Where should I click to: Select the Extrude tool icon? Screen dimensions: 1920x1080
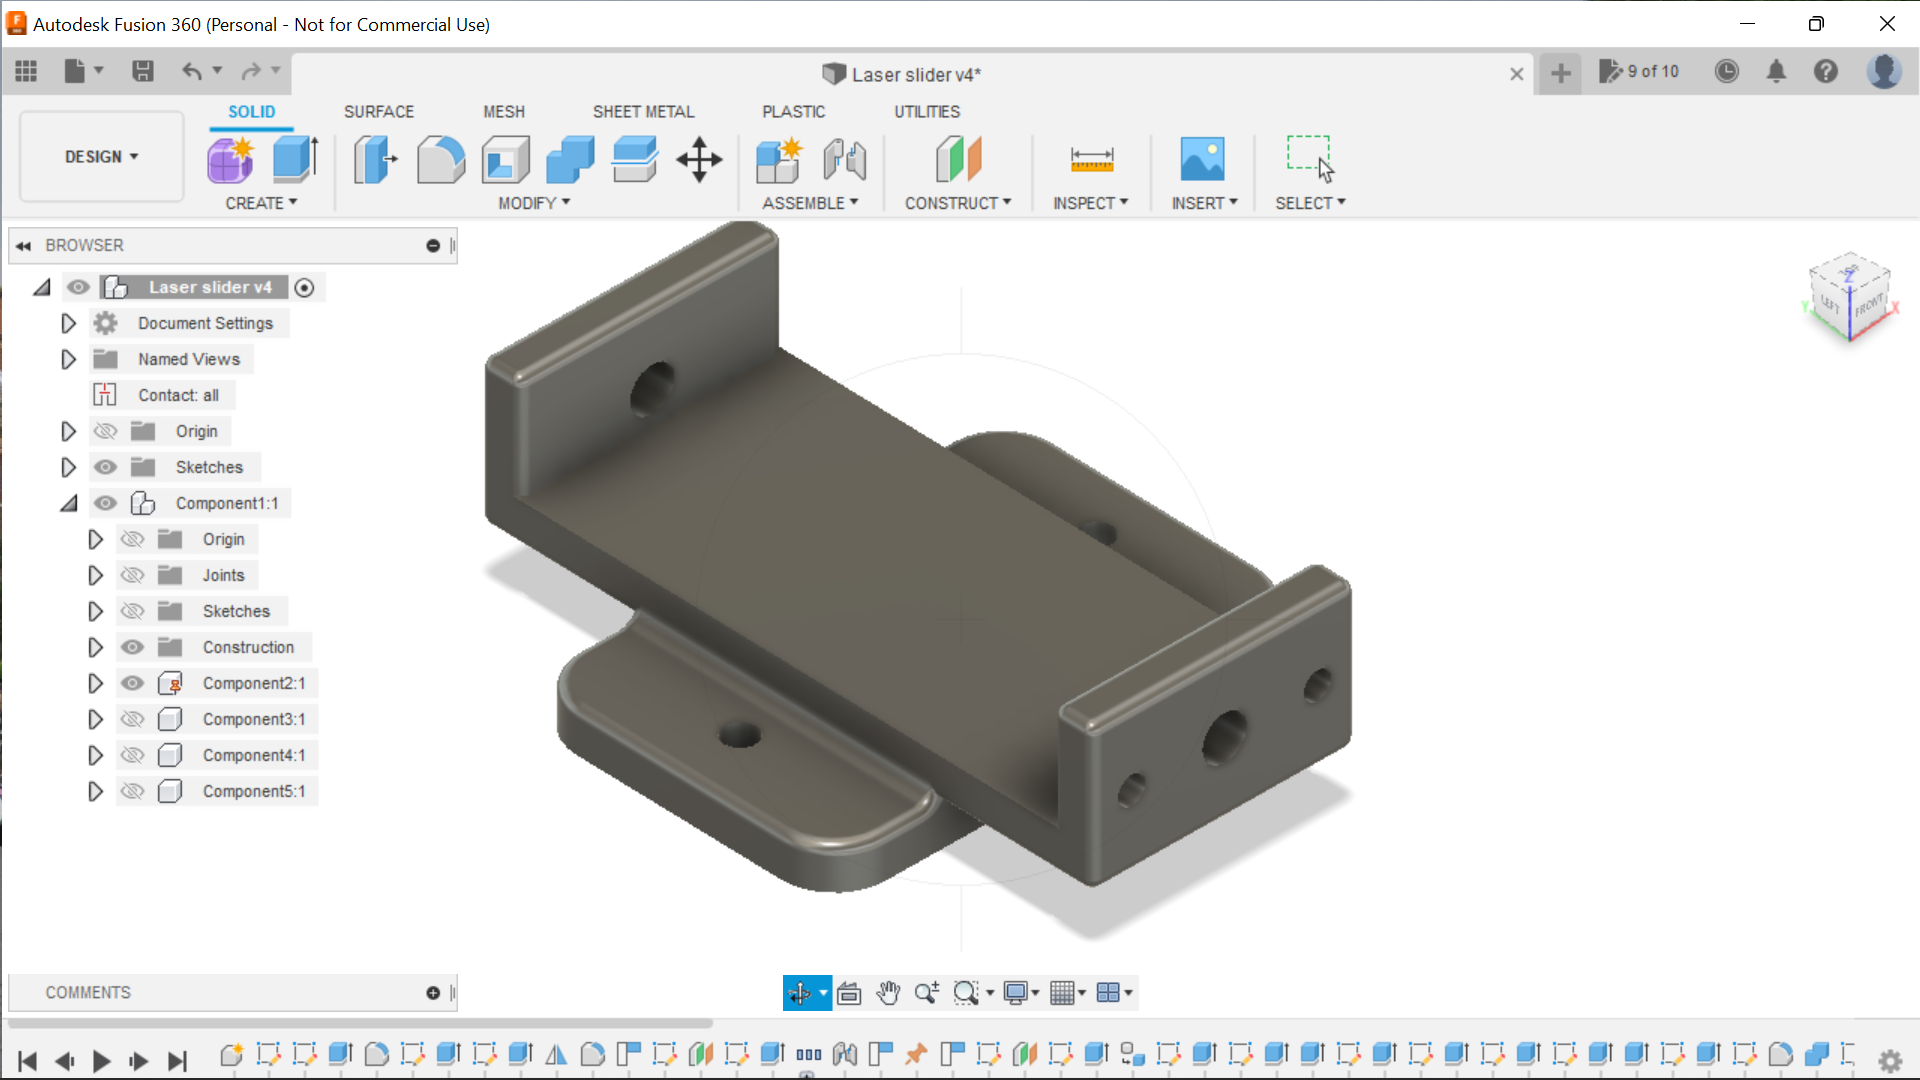point(295,160)
